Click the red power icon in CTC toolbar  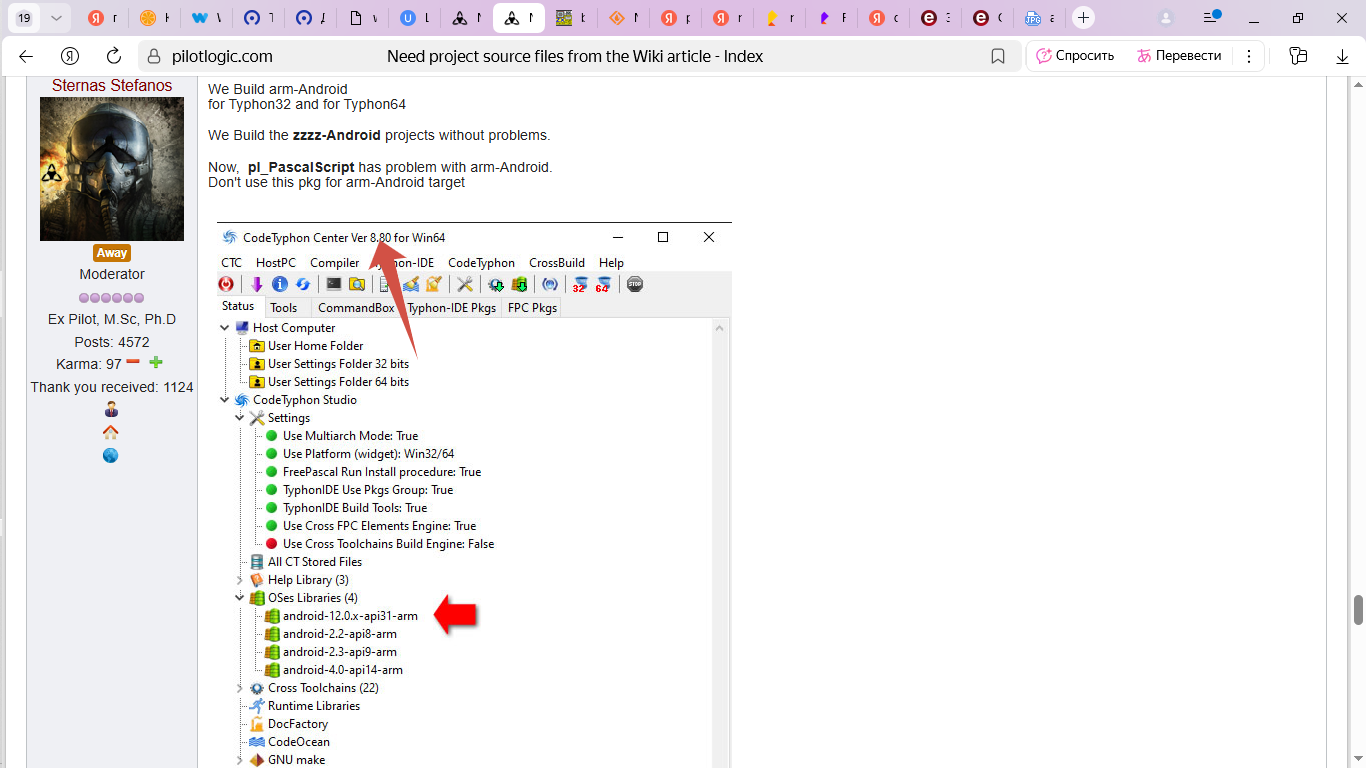[227, 285]
